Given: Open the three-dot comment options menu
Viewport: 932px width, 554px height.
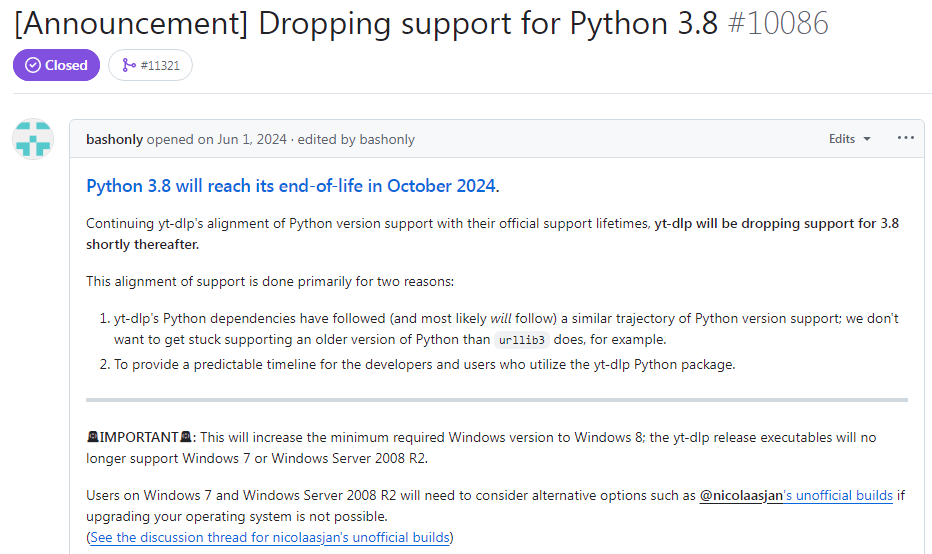Looking at the screenshot, I should [x=906, y=138].
